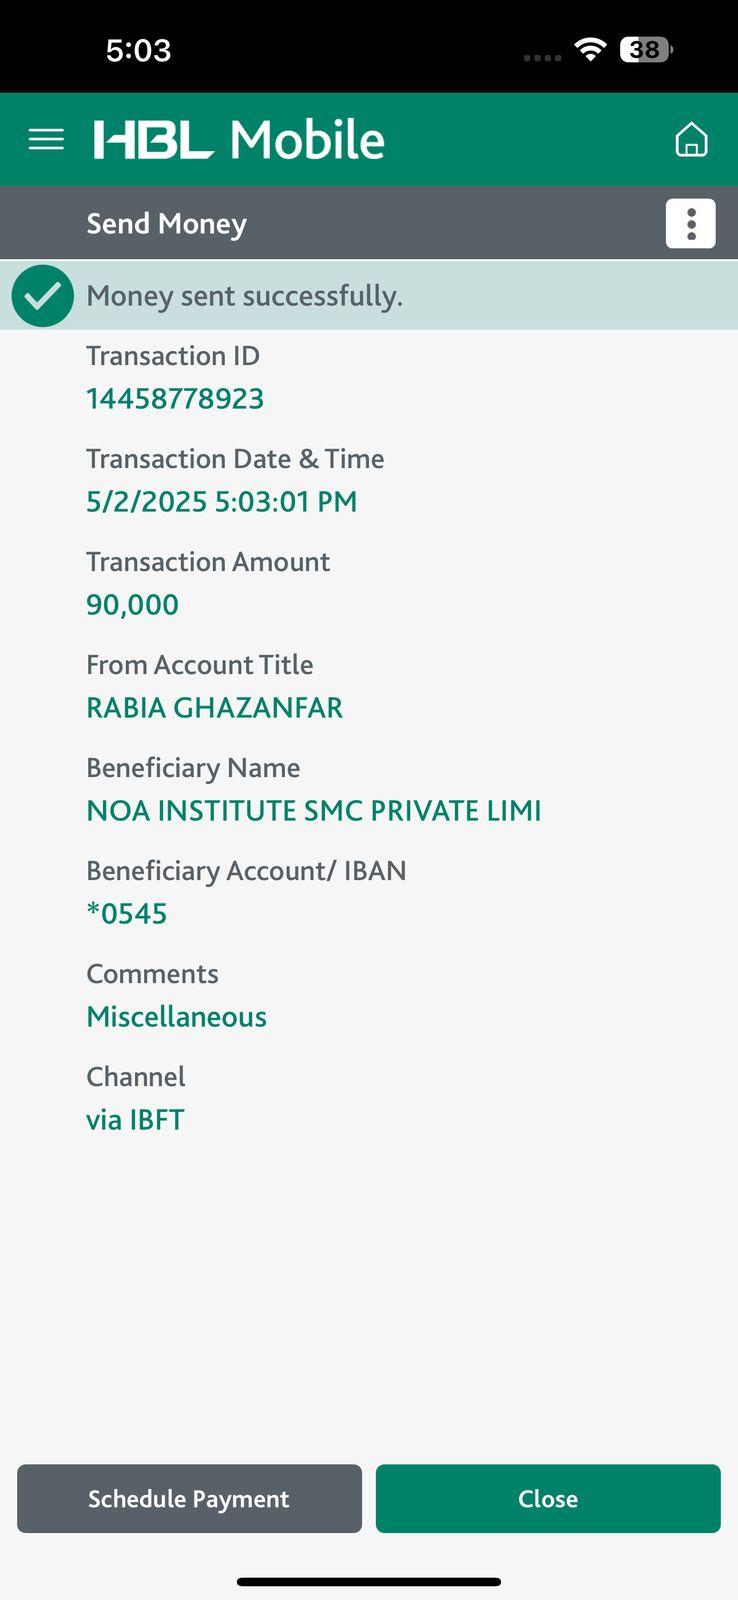This screenshot has width=738, height=1600.
Task: Tap the transaction date 5/2/2025 5:03:01 PM
Action: coord(221,502)
